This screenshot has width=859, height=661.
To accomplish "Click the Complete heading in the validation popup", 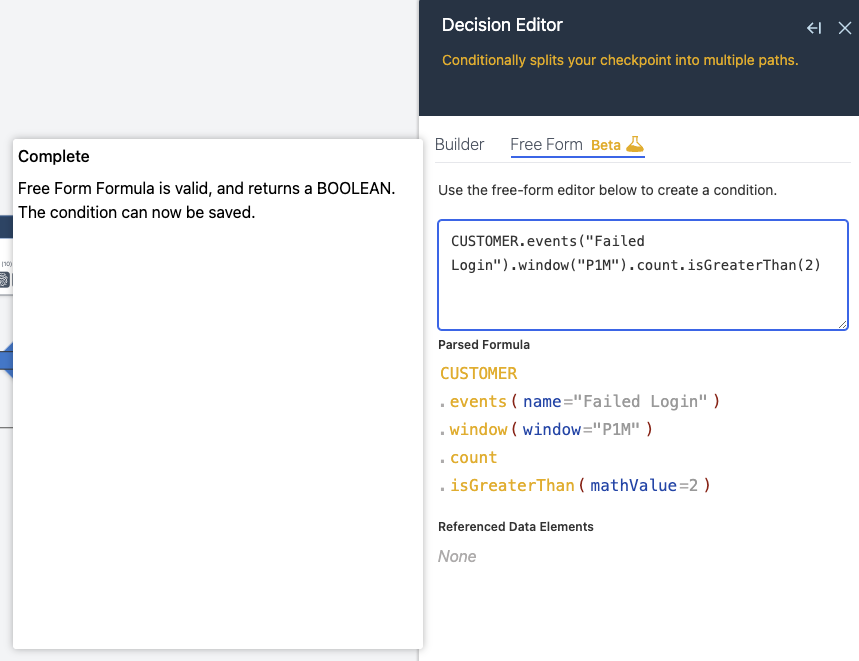I will click(x=54, y=157).
